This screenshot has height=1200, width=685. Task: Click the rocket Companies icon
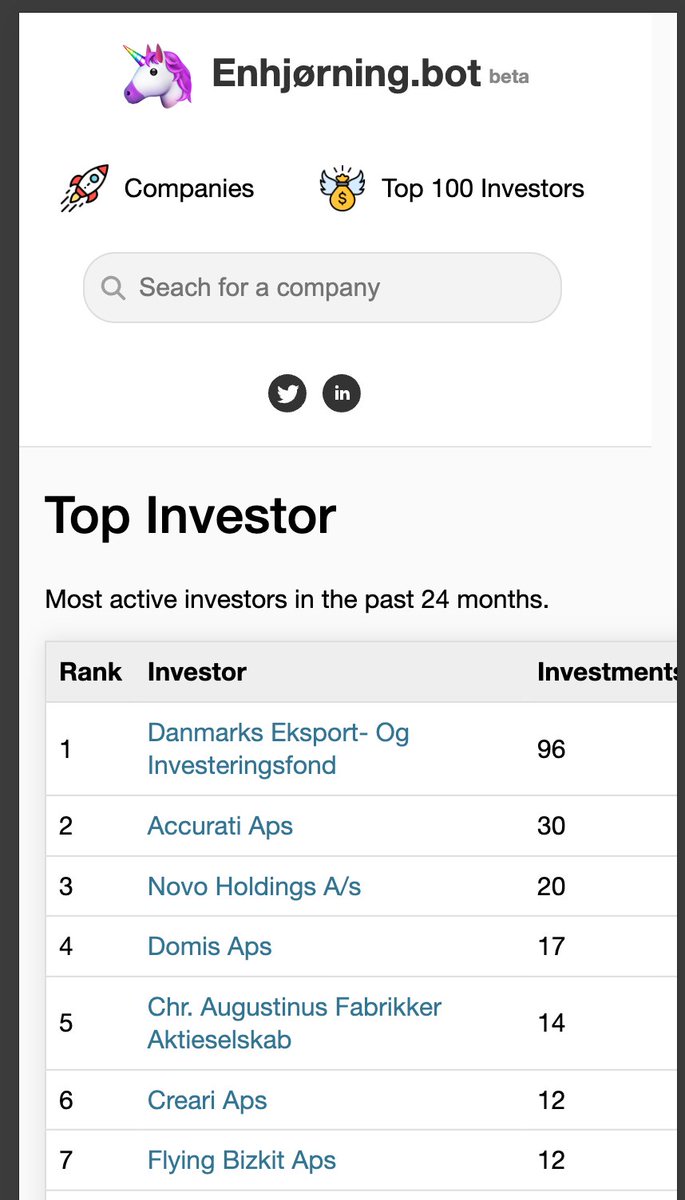coord(84,188)
